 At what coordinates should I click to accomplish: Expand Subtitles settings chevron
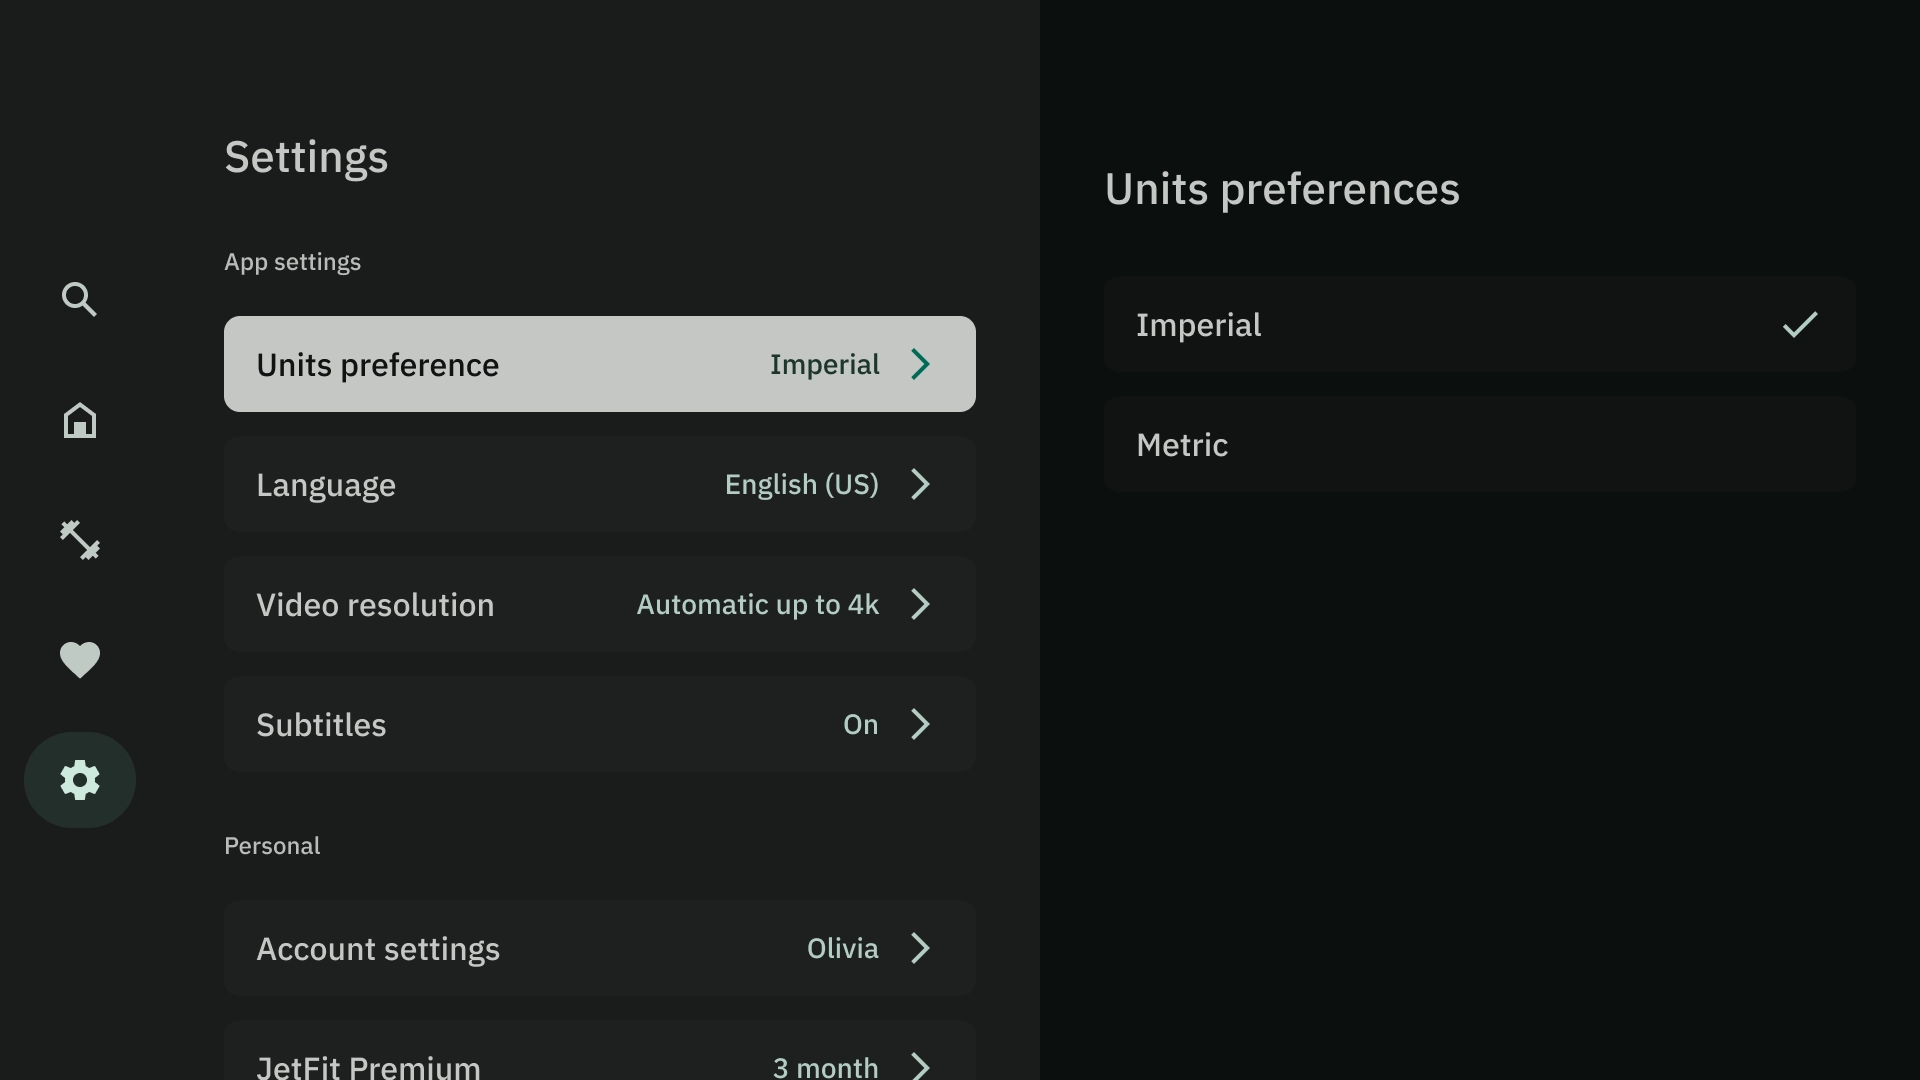click(922, 724)
